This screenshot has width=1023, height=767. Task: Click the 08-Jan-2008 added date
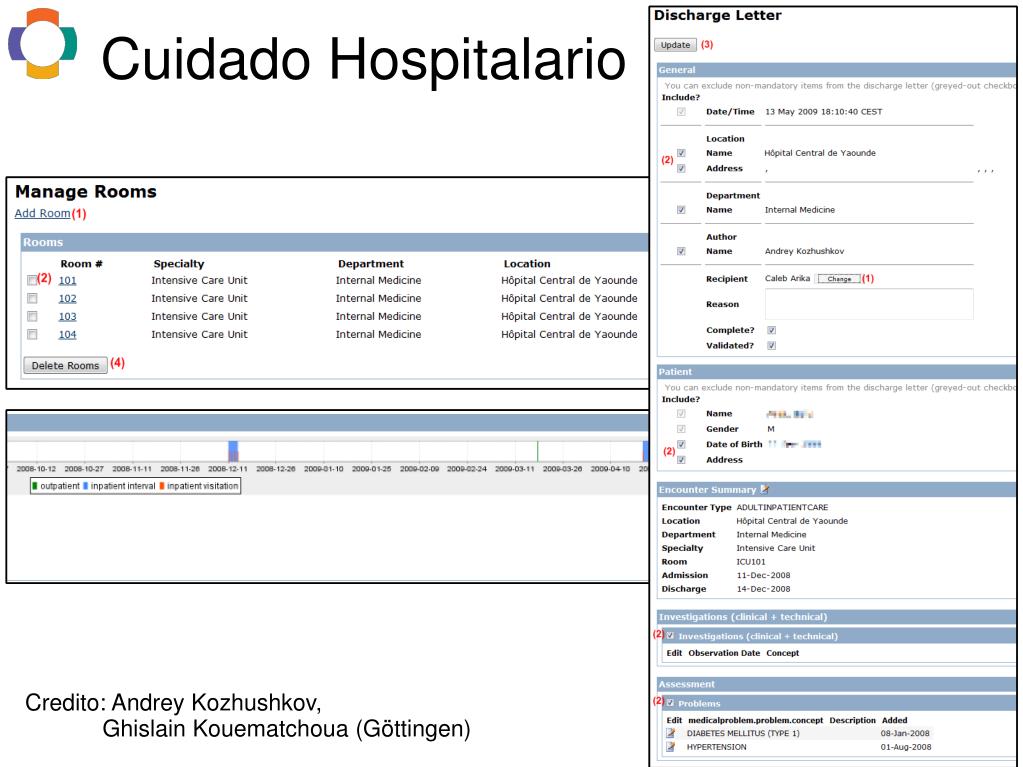coord(905,733)
